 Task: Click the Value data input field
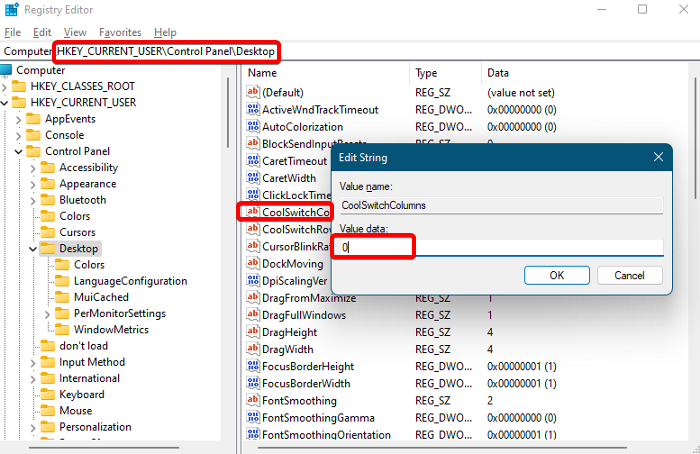click(501, 247)
